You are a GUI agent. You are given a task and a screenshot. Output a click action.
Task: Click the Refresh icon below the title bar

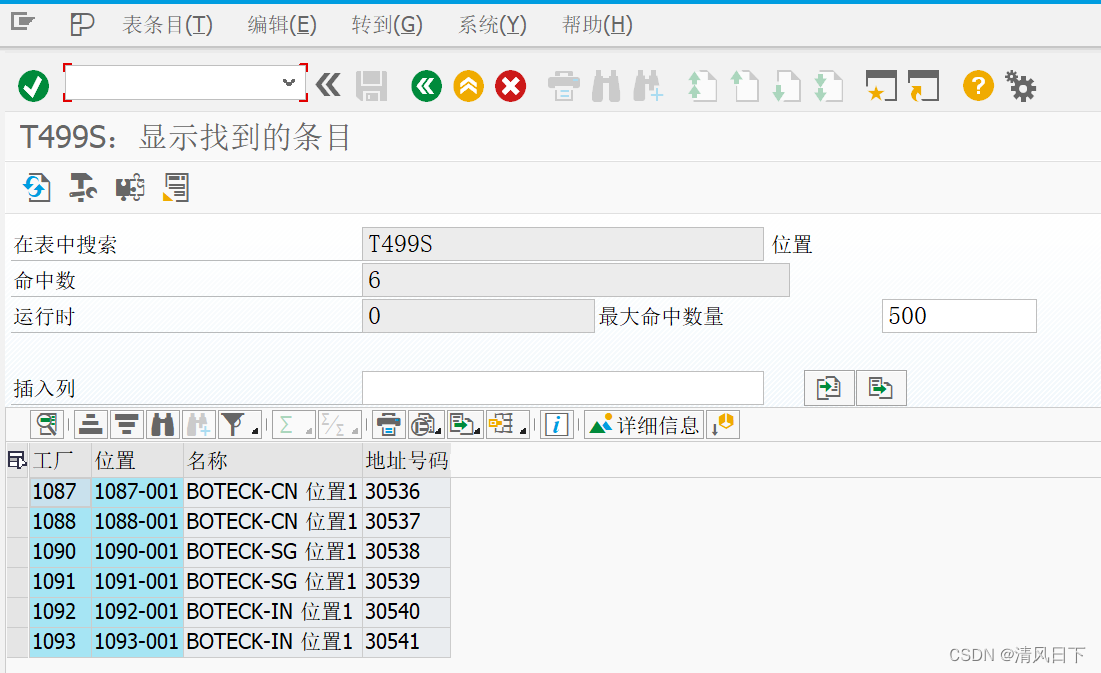(36, 187)
